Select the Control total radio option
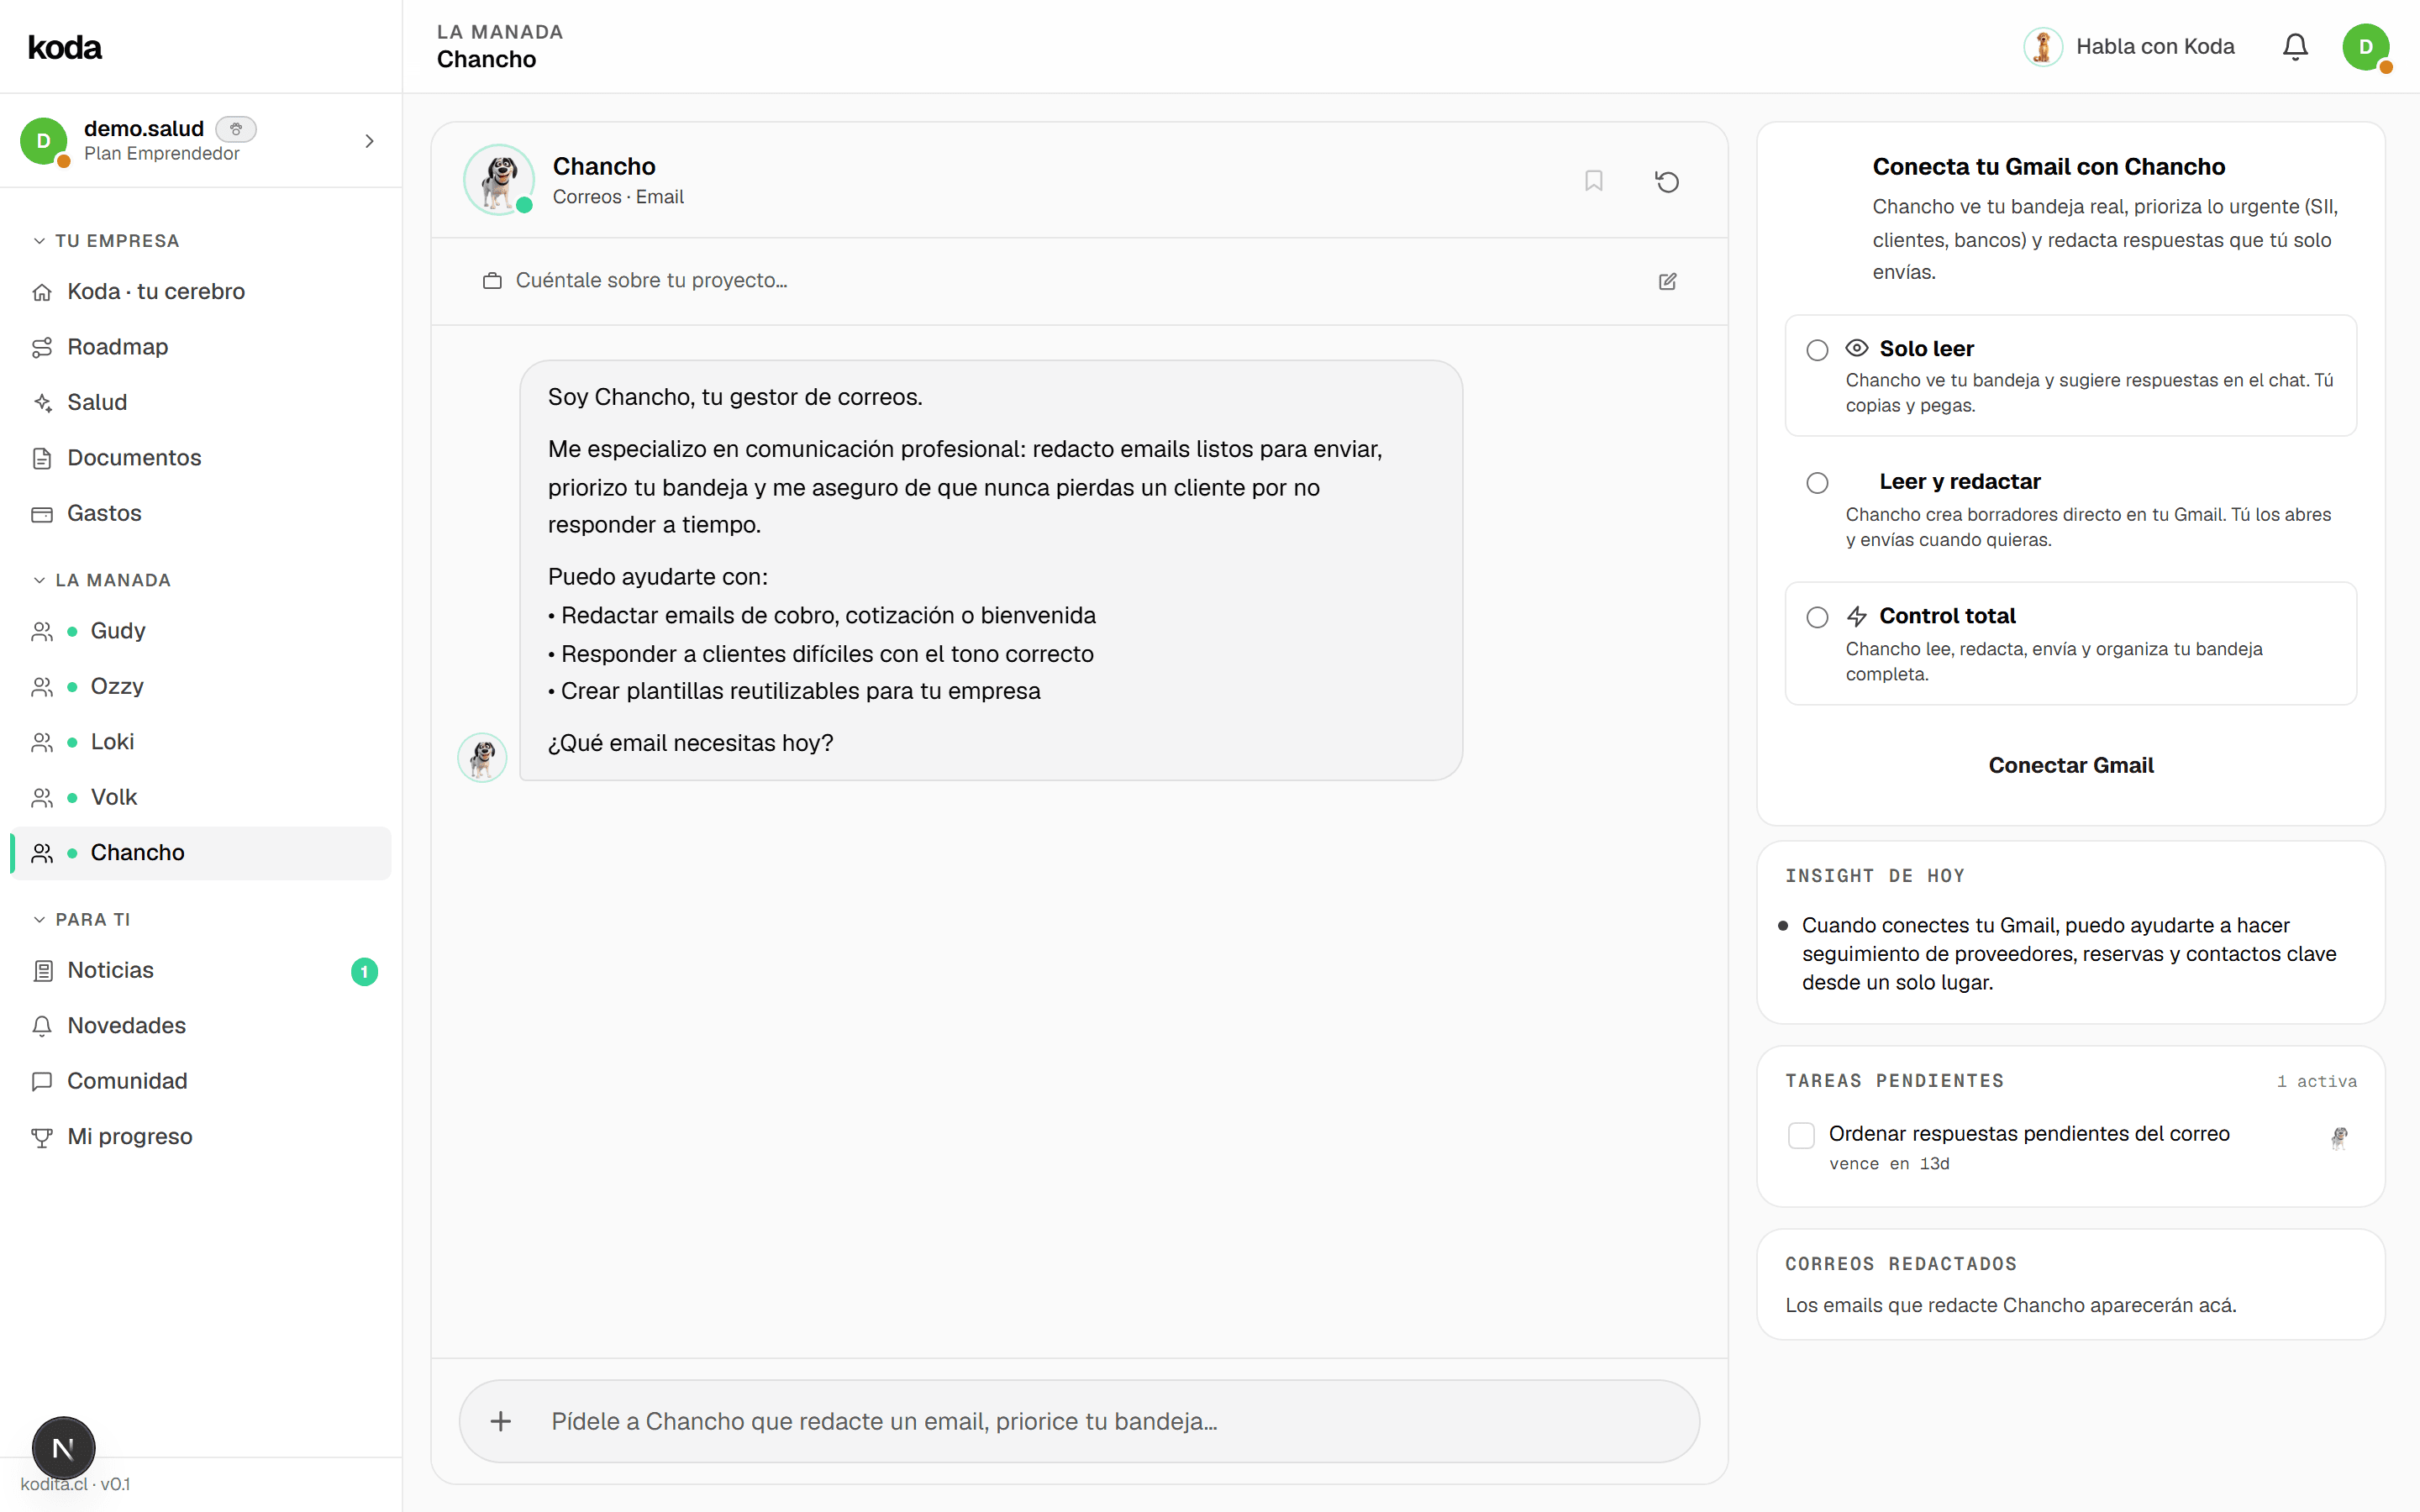Screen dimensions: 2420x1512 pyautogui.click(x=1817, y=617)
